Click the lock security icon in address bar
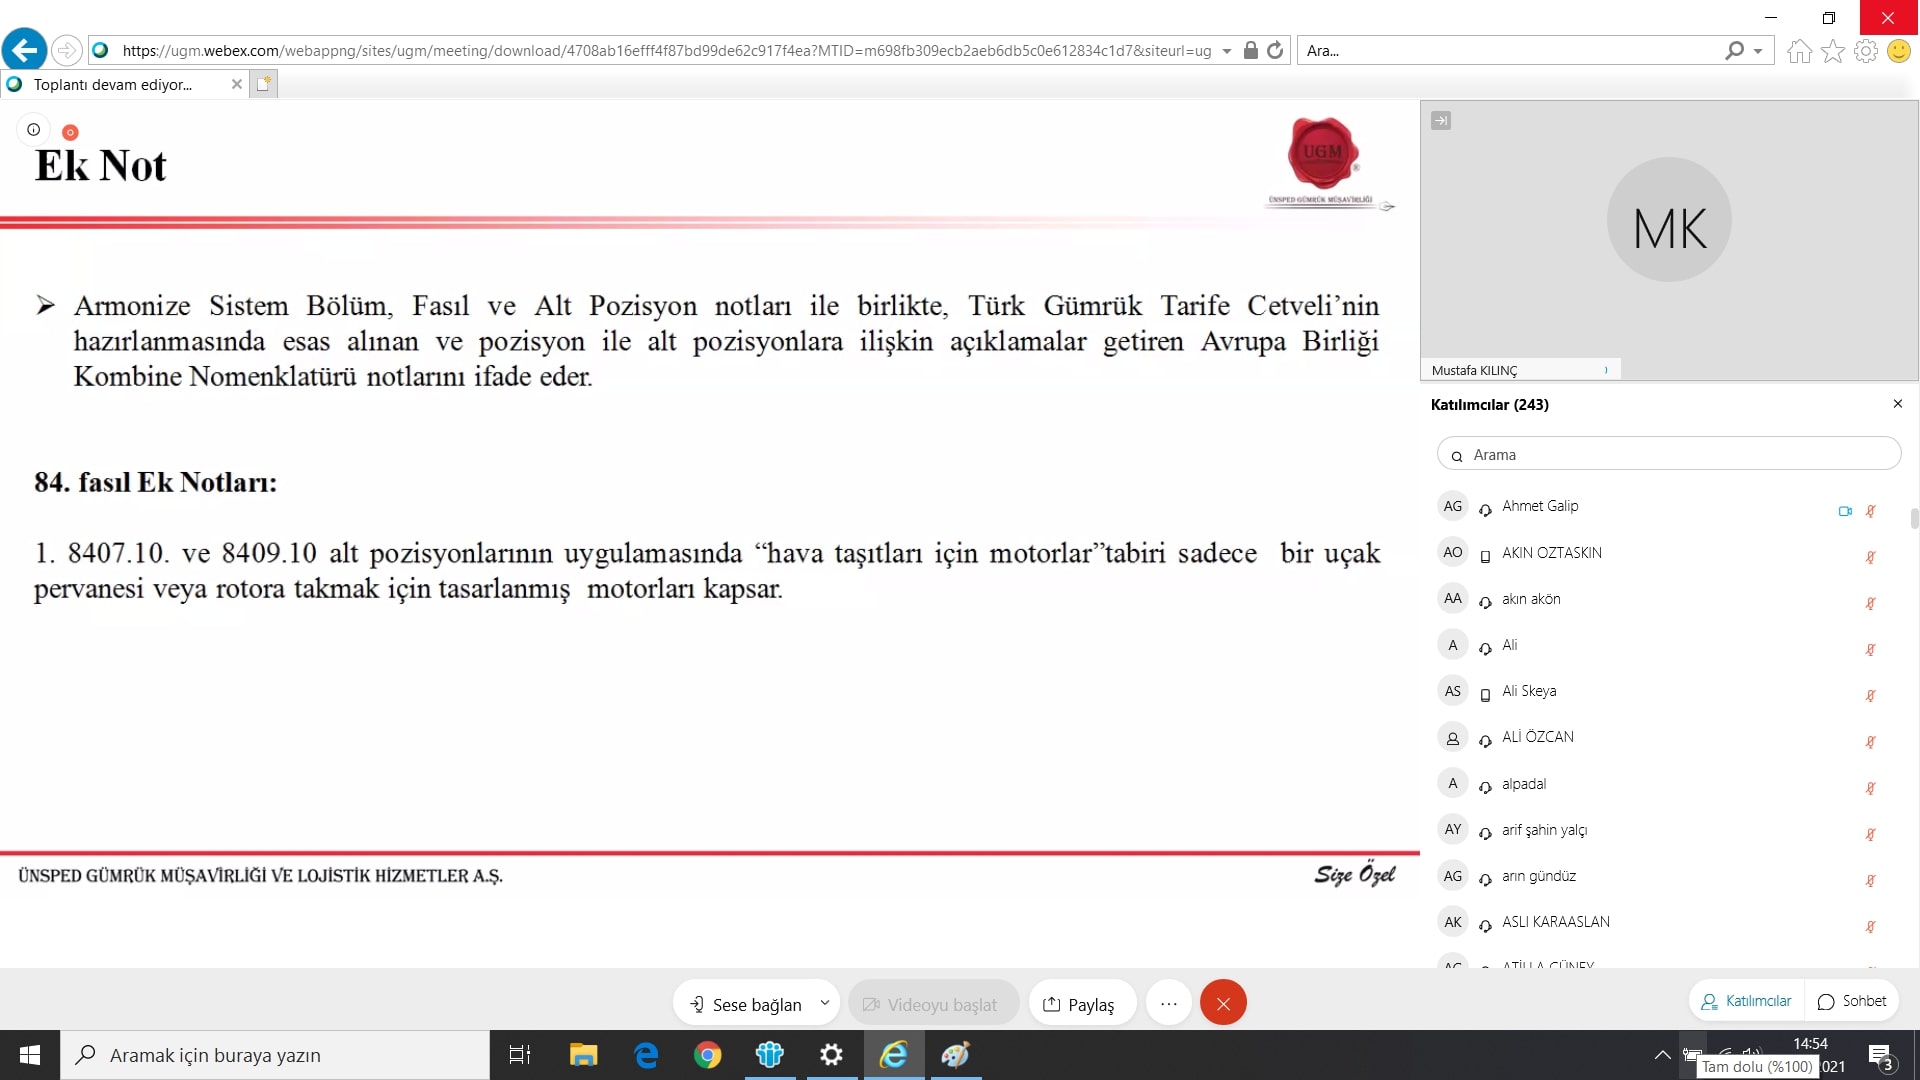The width and height of the screenshot is (1920, 1080). point(1250,50)
